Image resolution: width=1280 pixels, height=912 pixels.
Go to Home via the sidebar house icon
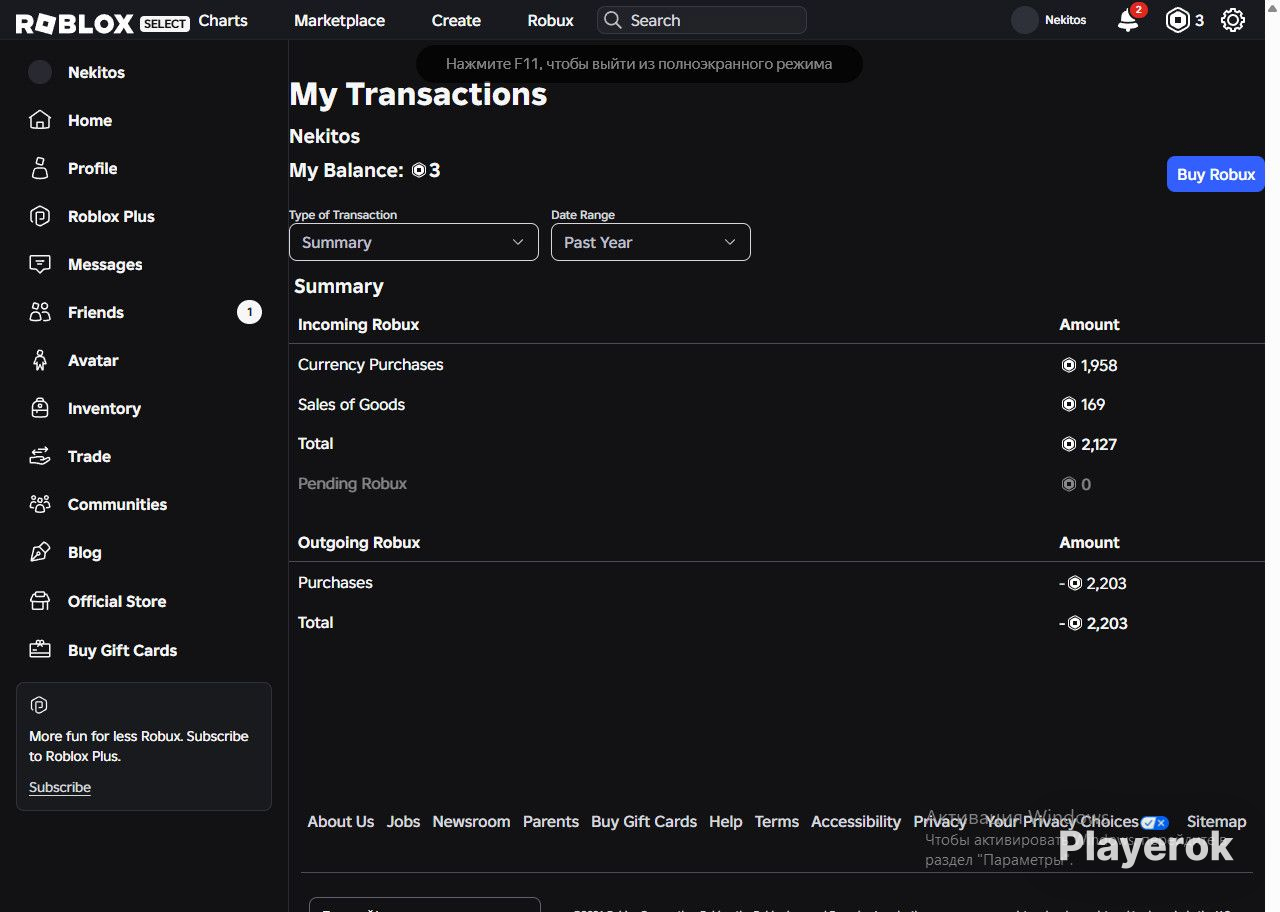[40, 120]
